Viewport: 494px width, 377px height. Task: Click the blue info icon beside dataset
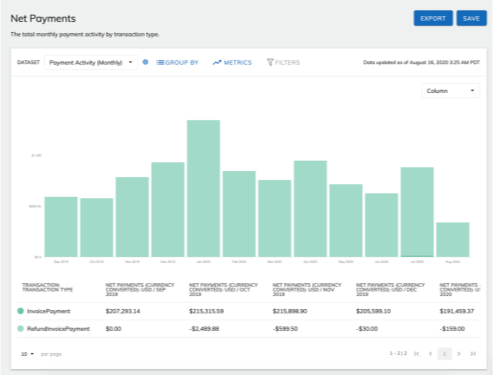145,62
